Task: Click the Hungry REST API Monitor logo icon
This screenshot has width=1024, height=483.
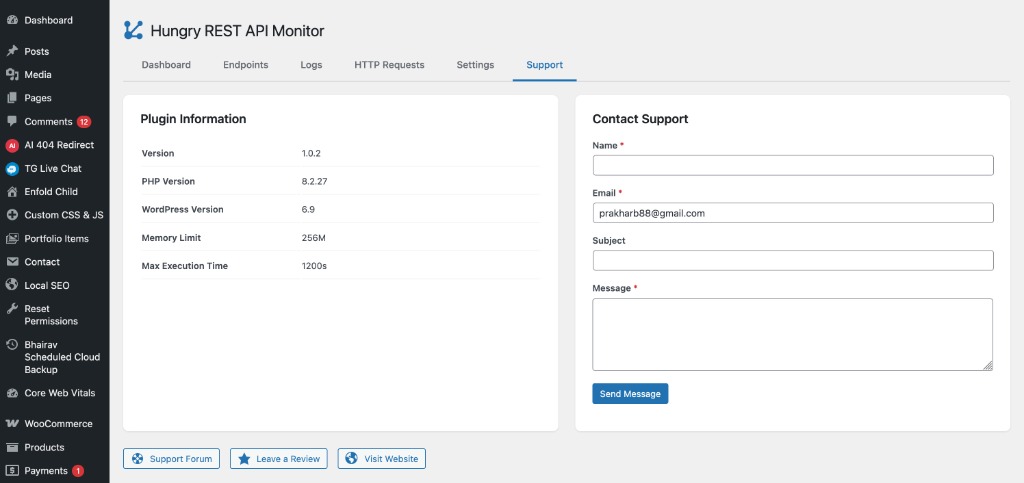Action: pyautogui.click(x=133, y=31)
